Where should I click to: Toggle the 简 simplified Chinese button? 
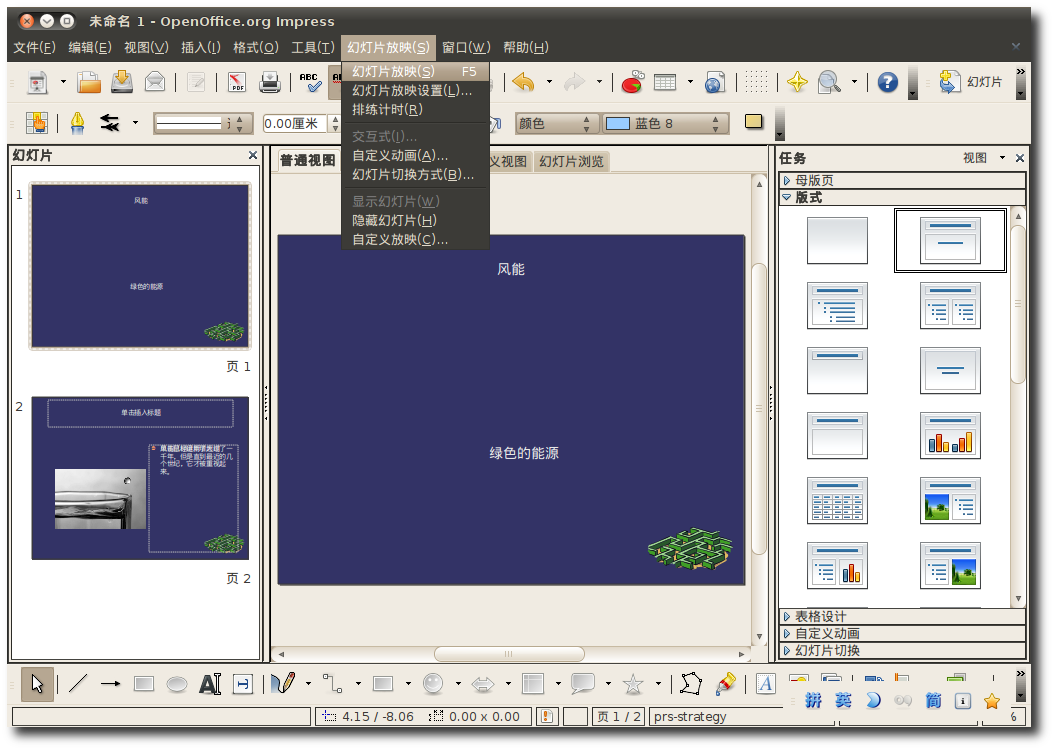(933, 701)
